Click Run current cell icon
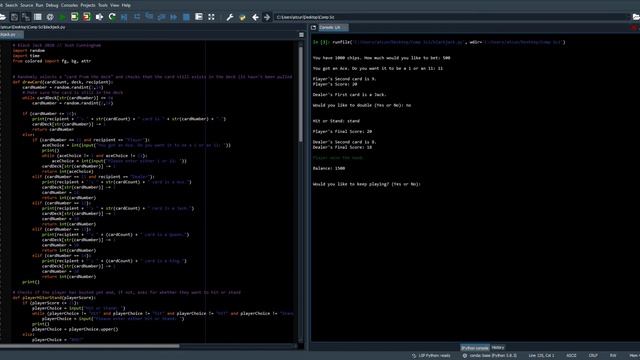 coord(74,17)
